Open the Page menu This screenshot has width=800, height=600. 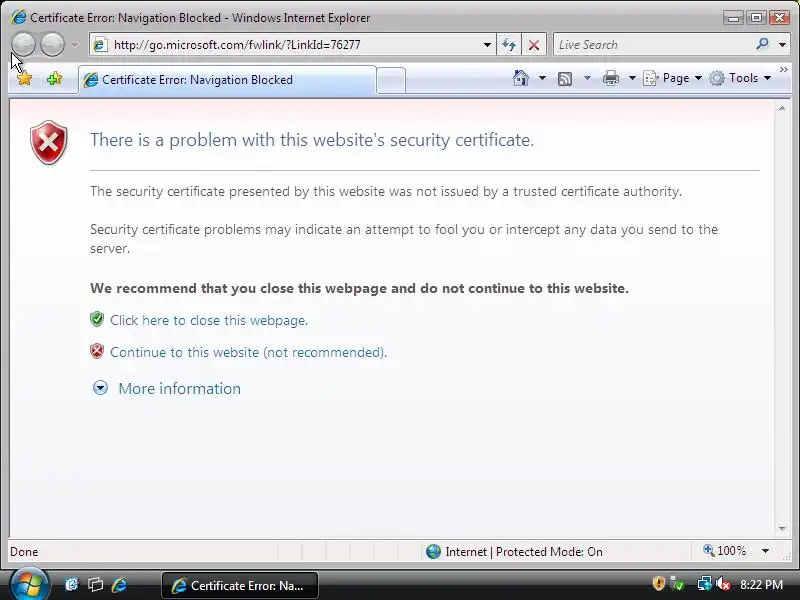coord(673,78)
